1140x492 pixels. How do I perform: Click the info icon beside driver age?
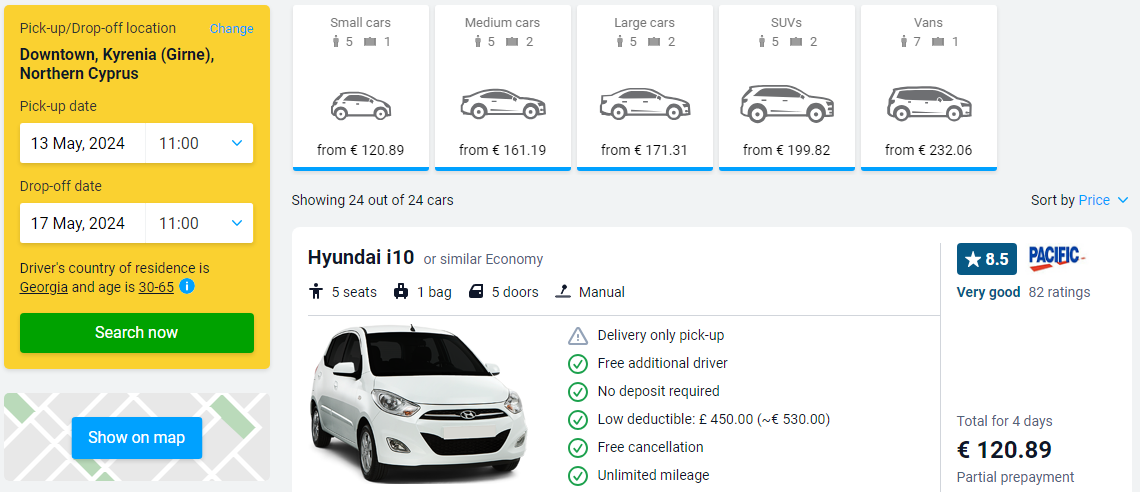[187, 287]
